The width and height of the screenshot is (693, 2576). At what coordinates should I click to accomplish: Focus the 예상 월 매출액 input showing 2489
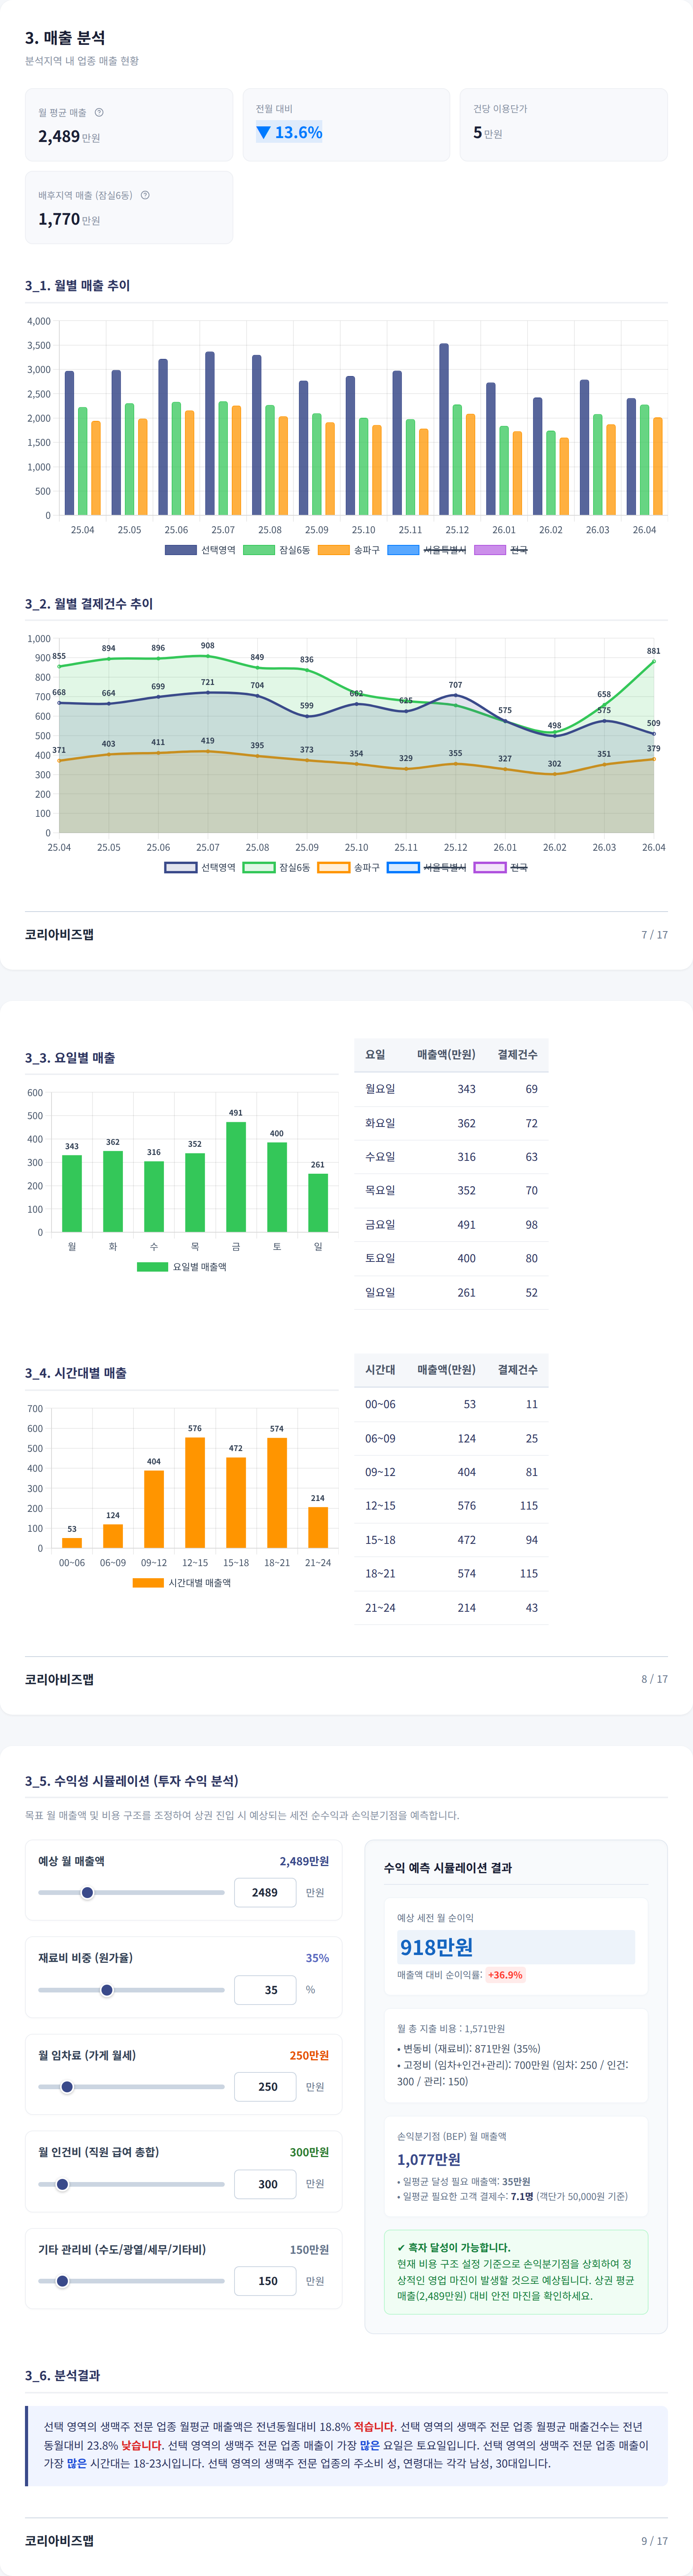click(265, 1892)
